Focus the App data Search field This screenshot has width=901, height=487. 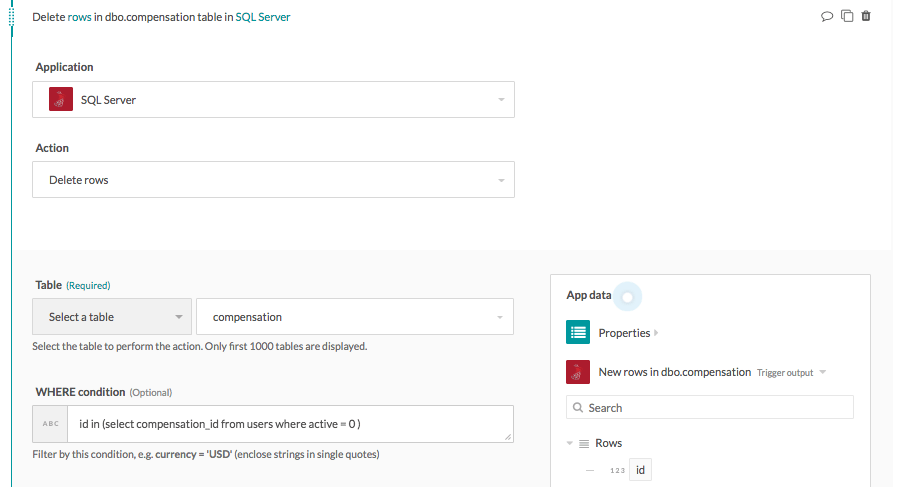tap(710, 407)
